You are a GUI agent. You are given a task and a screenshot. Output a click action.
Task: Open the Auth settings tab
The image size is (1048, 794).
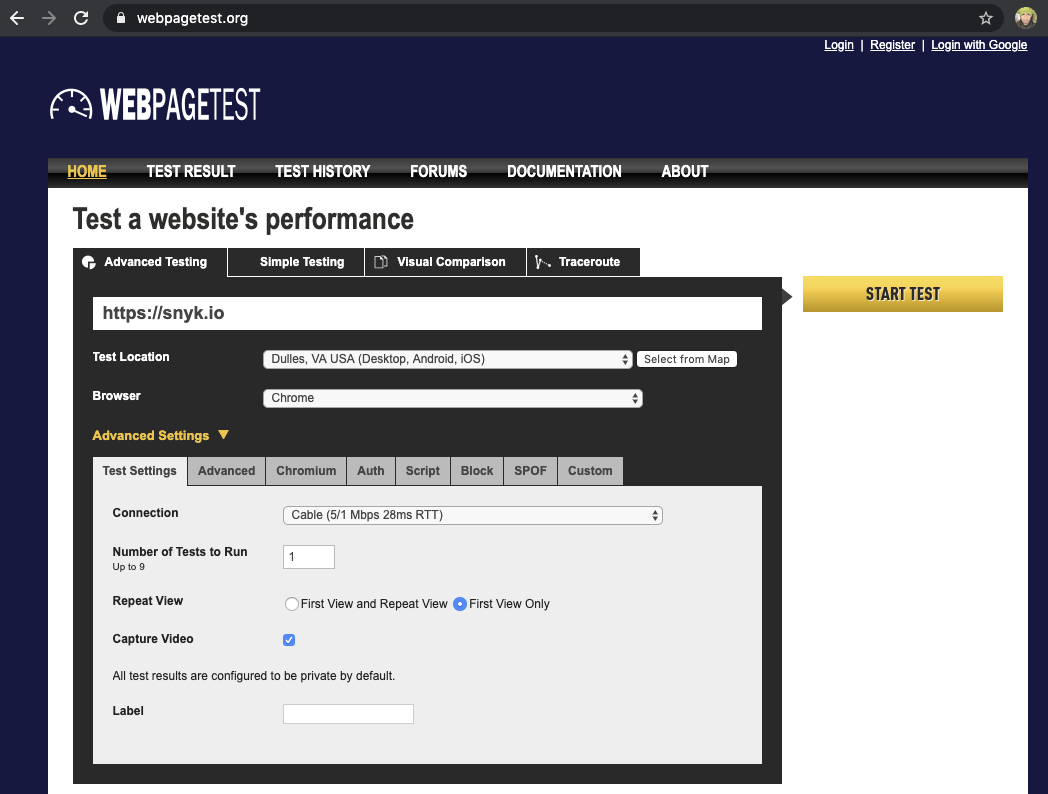[371, 471]
